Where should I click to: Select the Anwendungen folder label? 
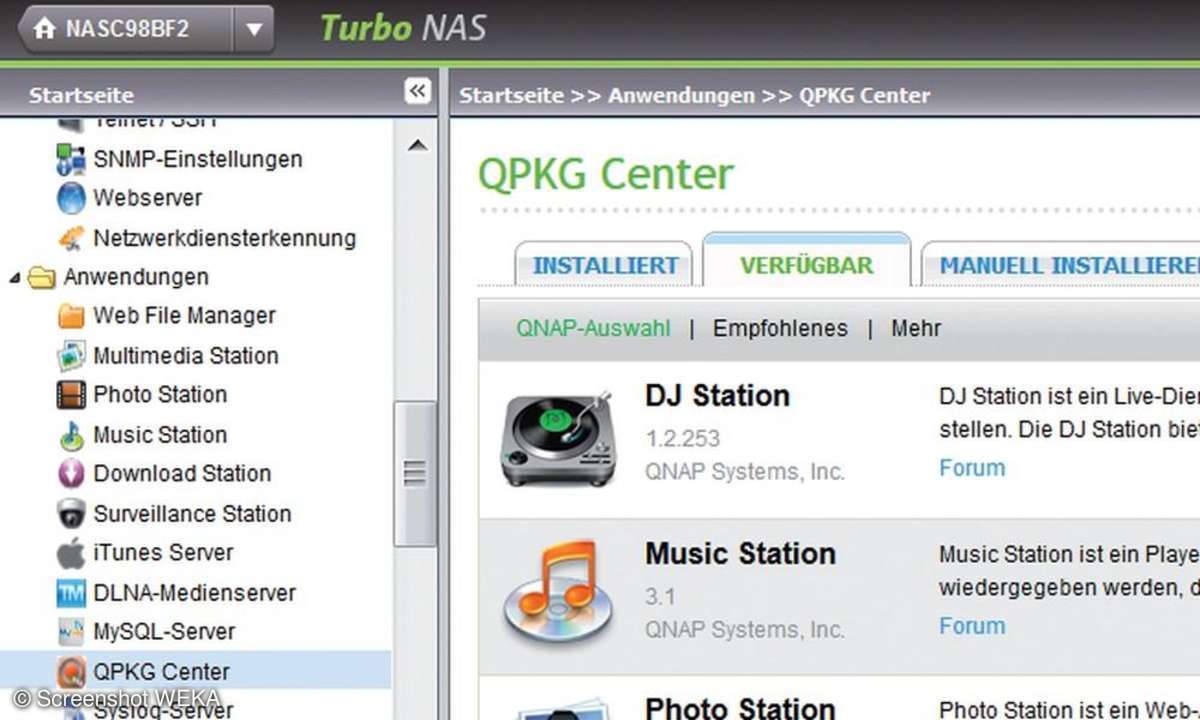click(136, 277)
